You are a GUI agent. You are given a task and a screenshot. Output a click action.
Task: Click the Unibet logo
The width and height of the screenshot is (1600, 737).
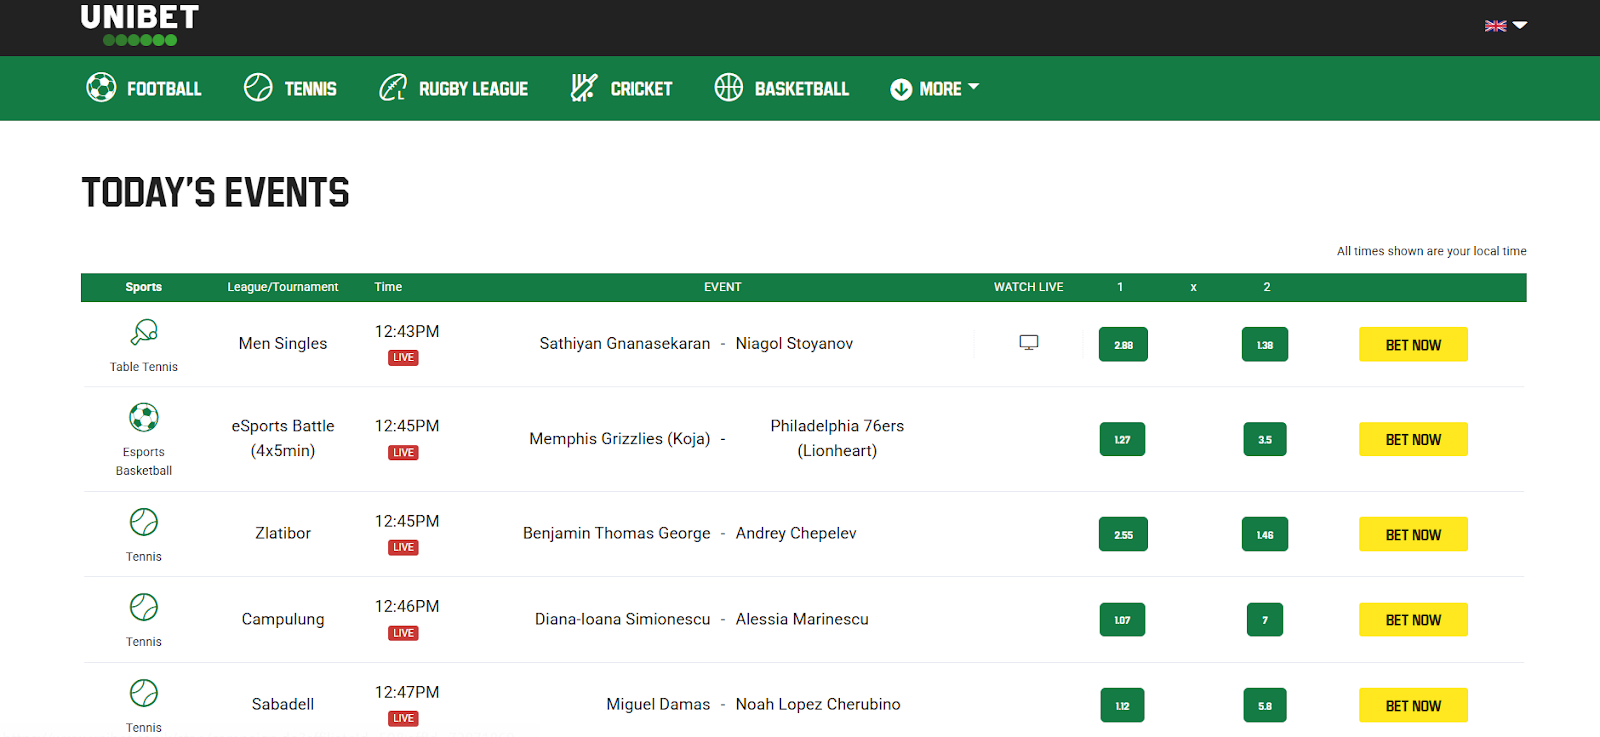pyautogui.click(x=139, y=25)
